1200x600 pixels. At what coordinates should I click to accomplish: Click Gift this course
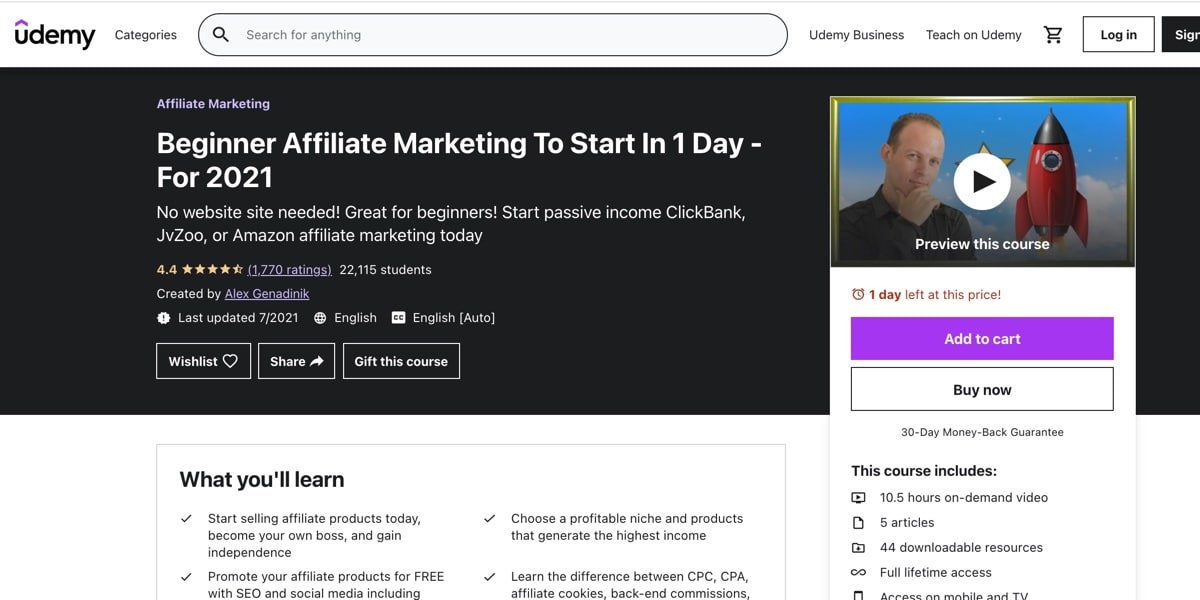click(x=401, y=361)
